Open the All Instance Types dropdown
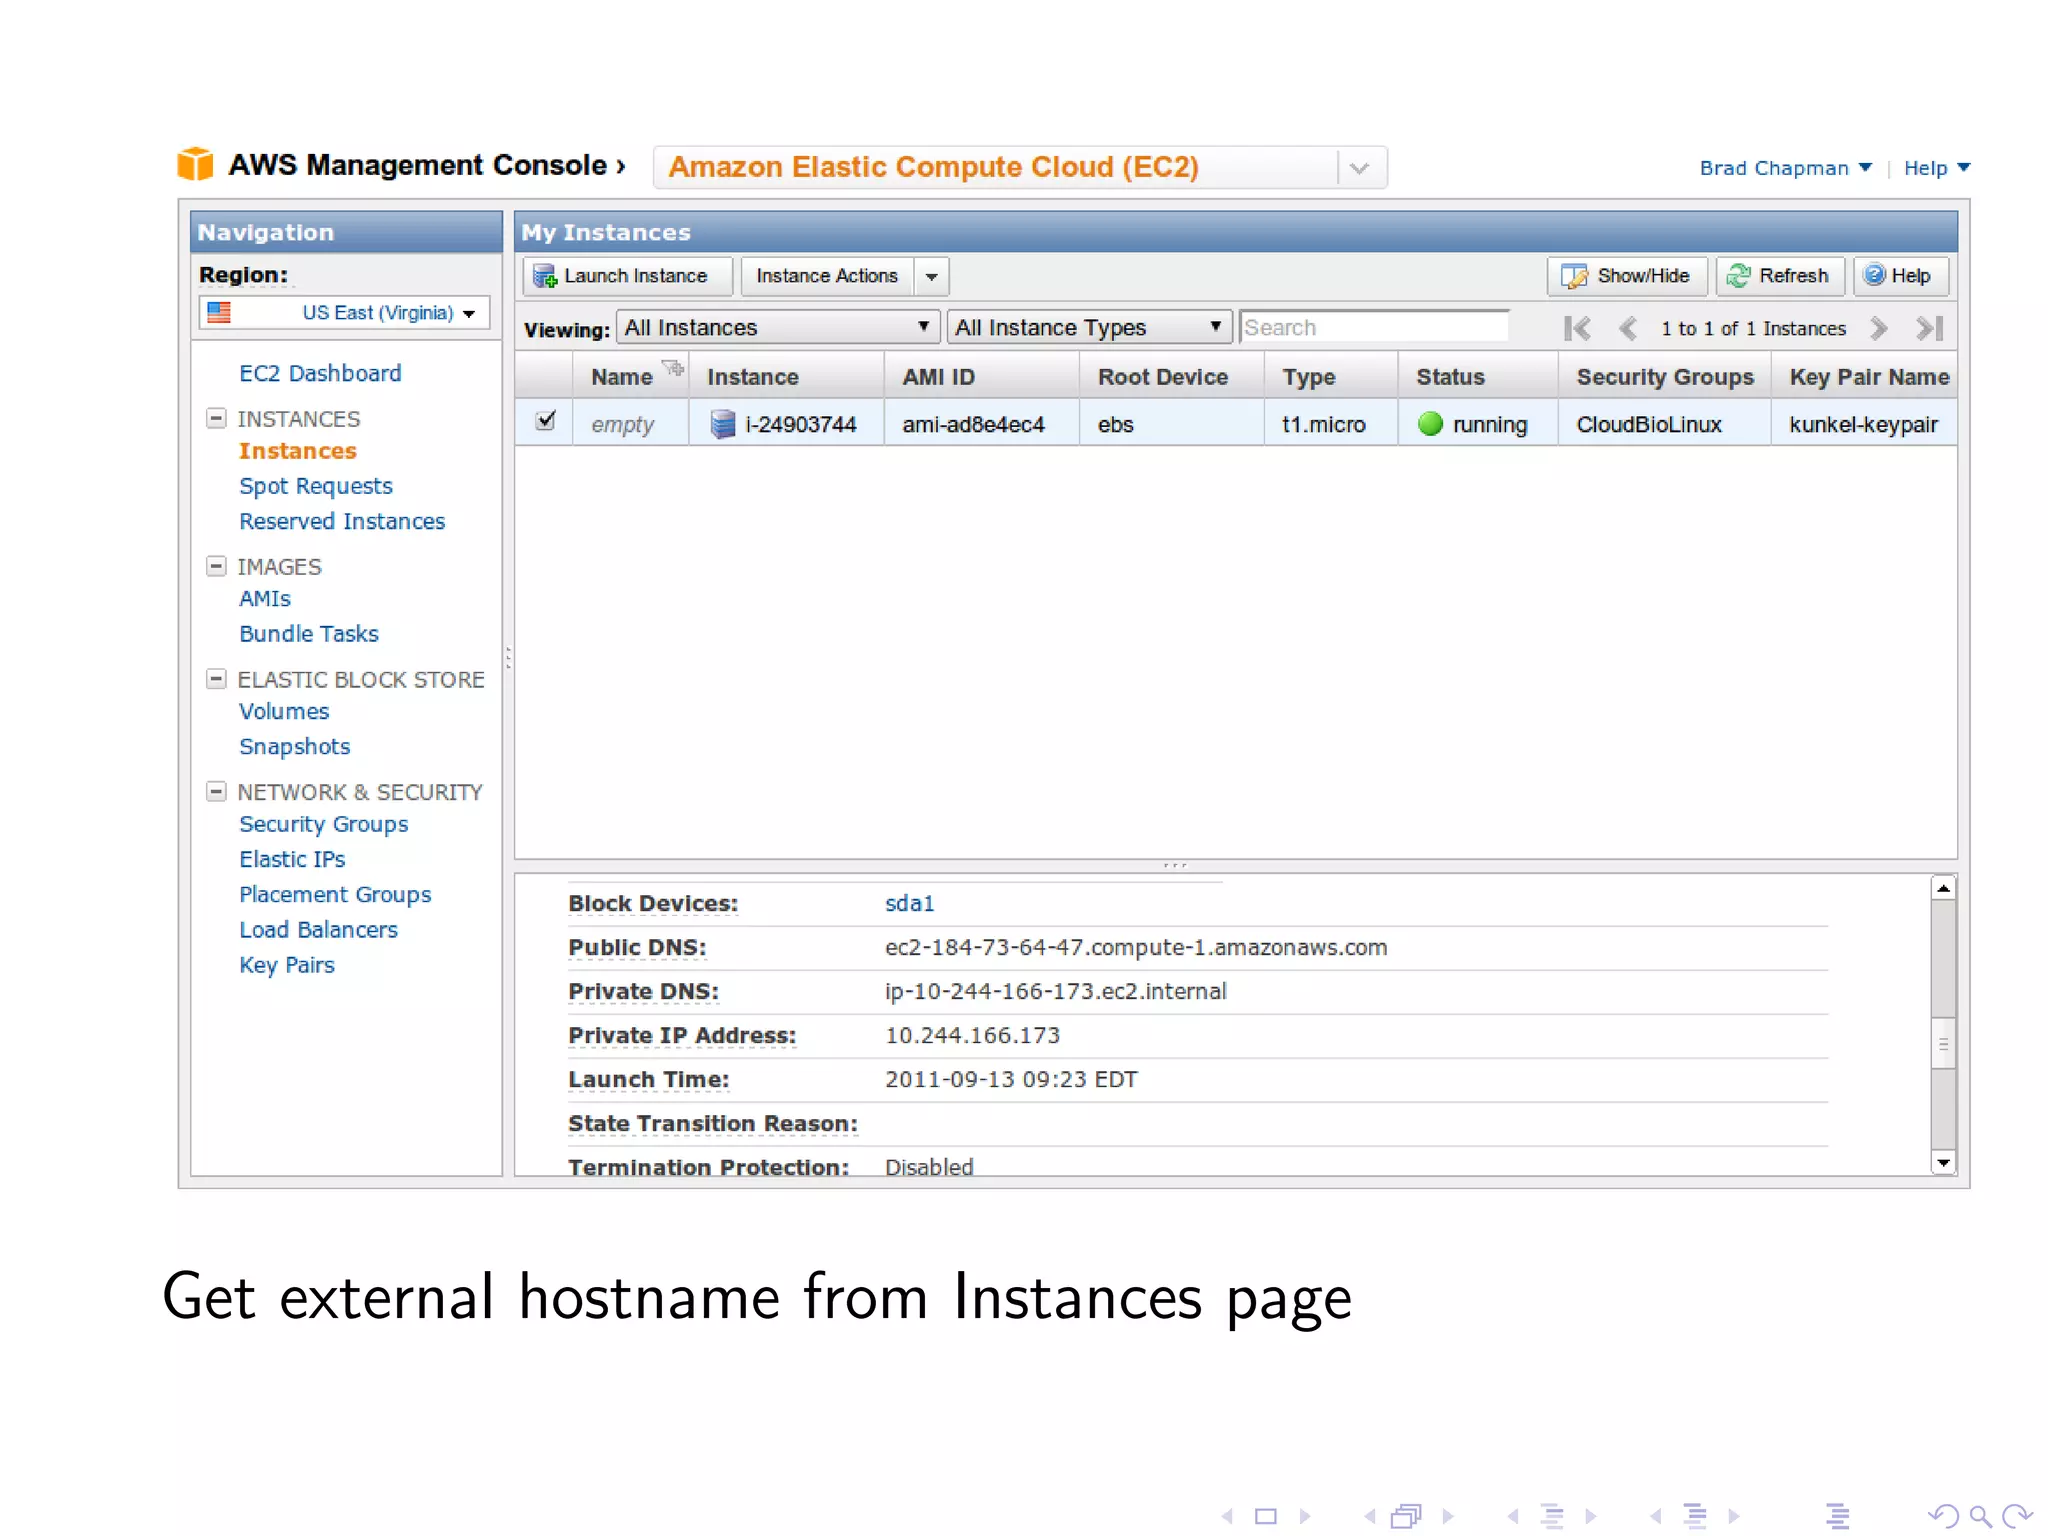 pyautogui.click(x=1089, y=327)
